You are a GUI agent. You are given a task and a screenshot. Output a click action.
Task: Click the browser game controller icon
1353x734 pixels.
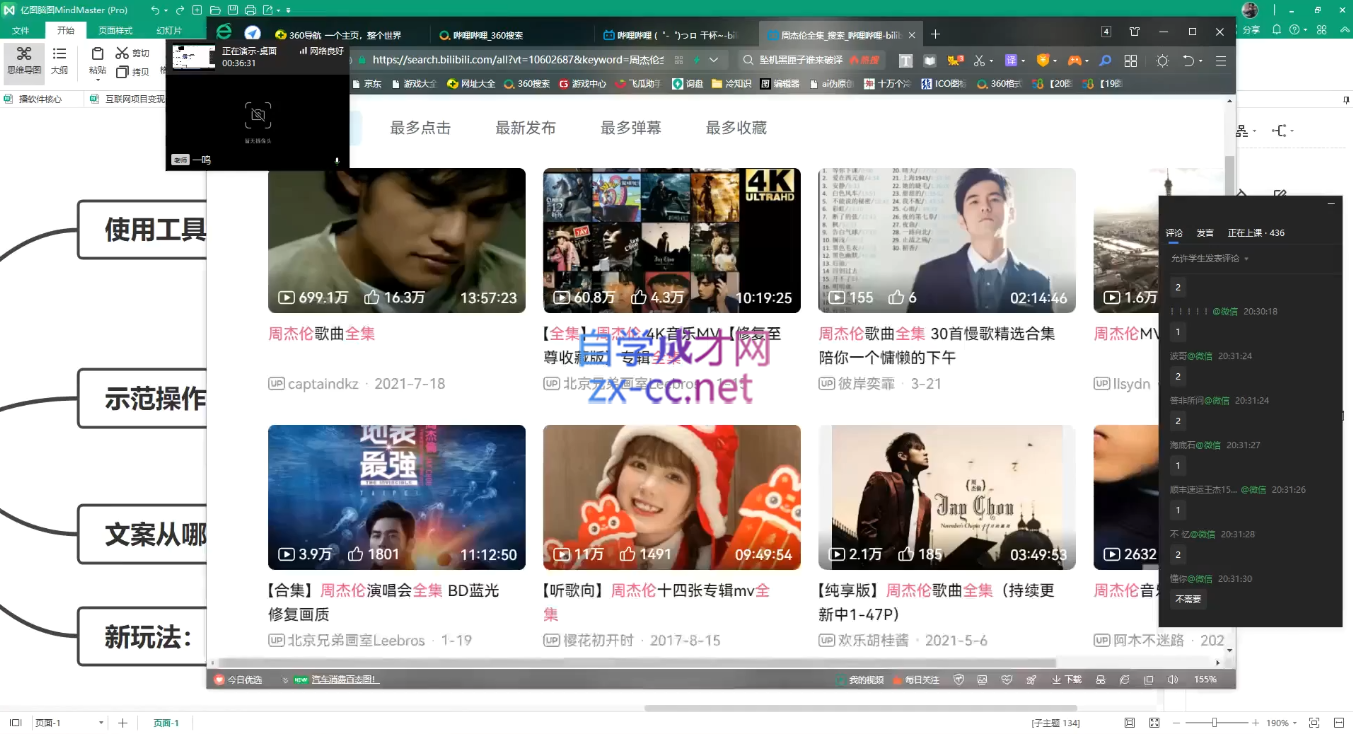tap(1075, 60)
